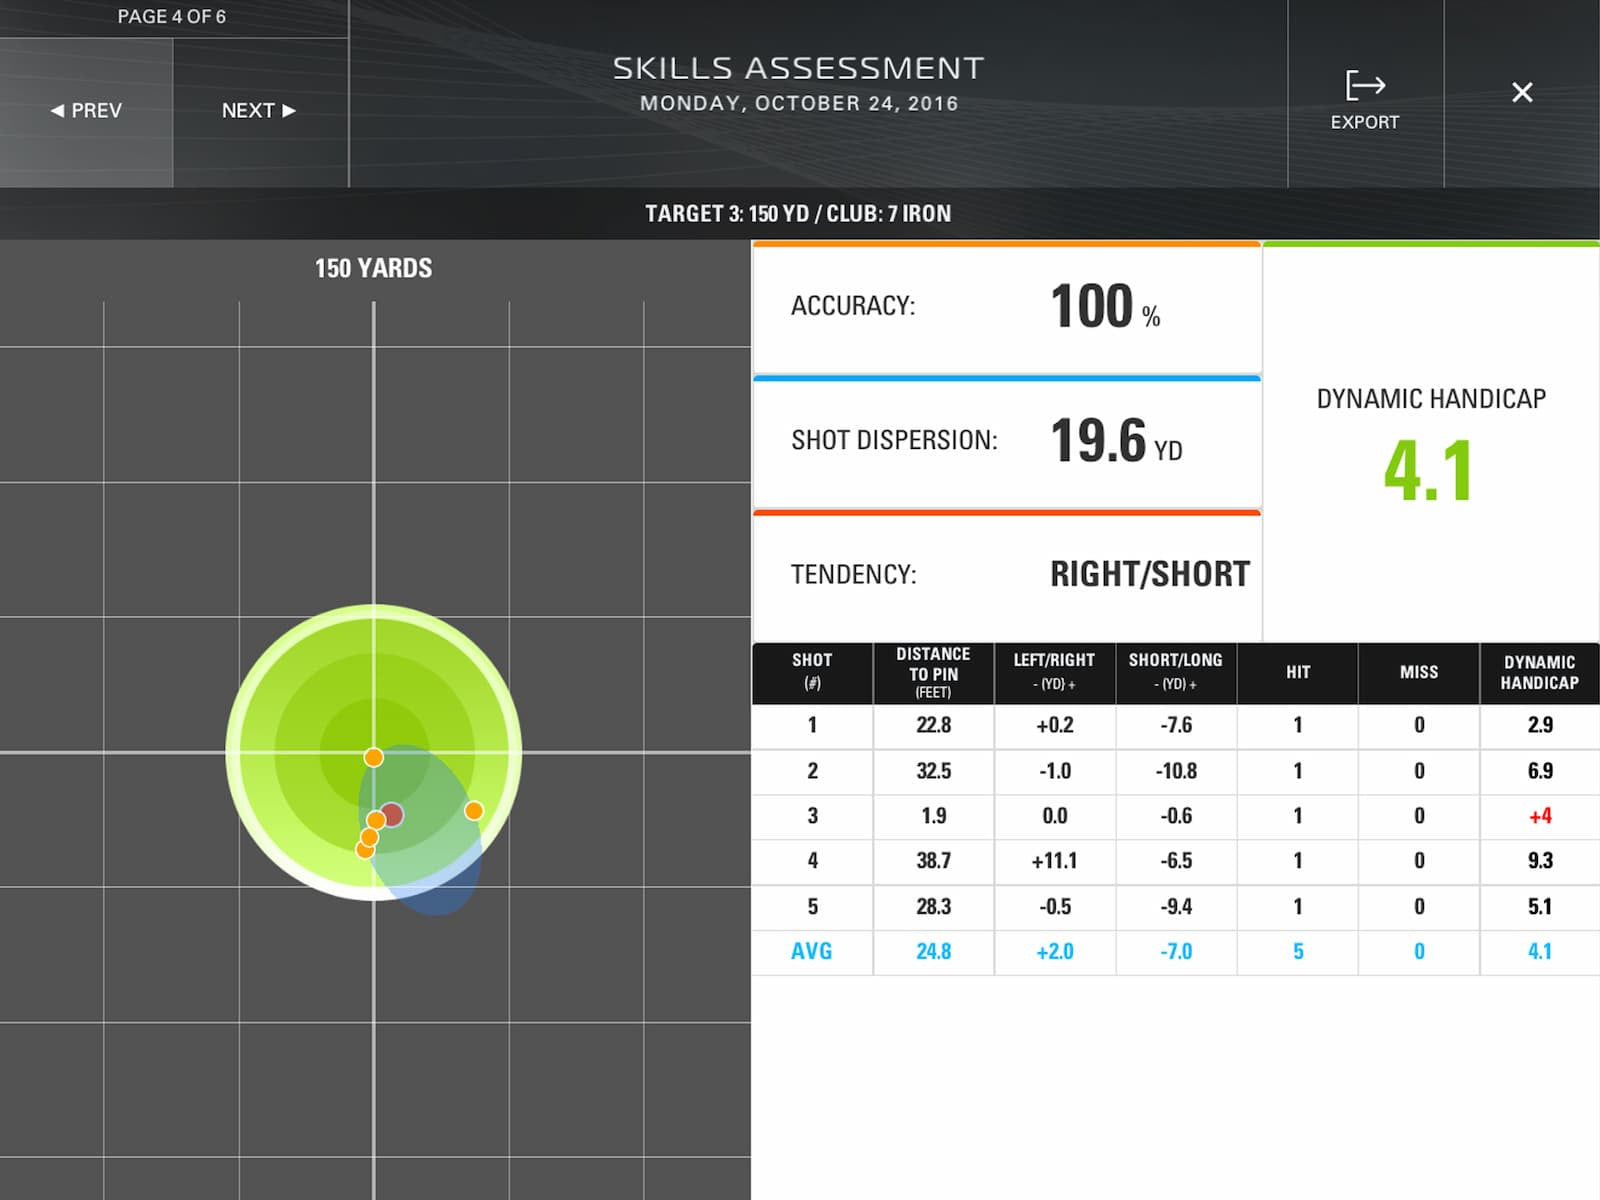Click the AVG summary row label
1600x1200 pixels.
coord(811,952)
